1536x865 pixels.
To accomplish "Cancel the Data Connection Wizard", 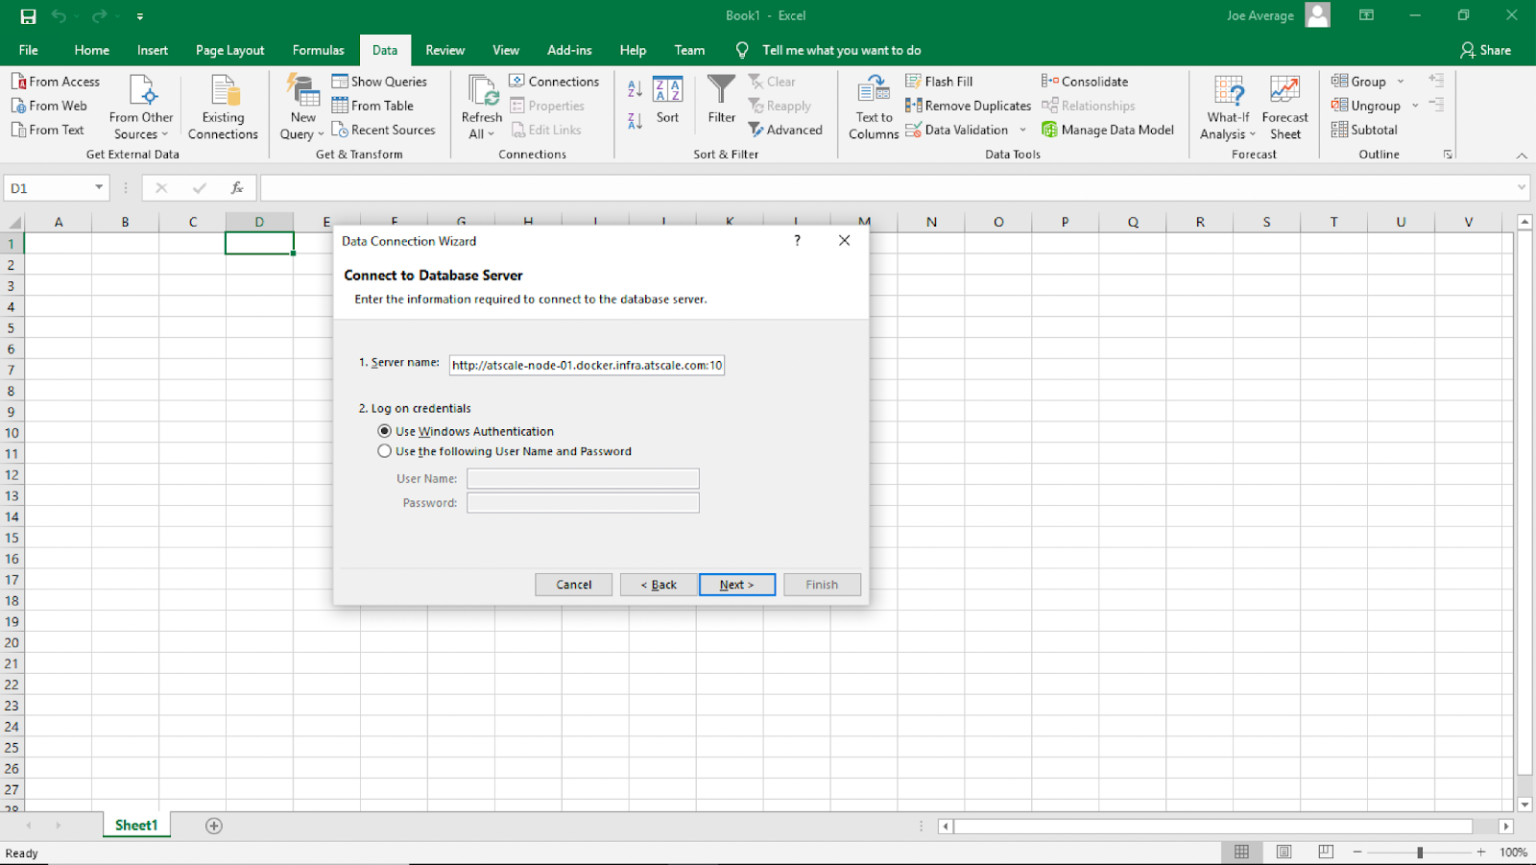I will [573, 584].
